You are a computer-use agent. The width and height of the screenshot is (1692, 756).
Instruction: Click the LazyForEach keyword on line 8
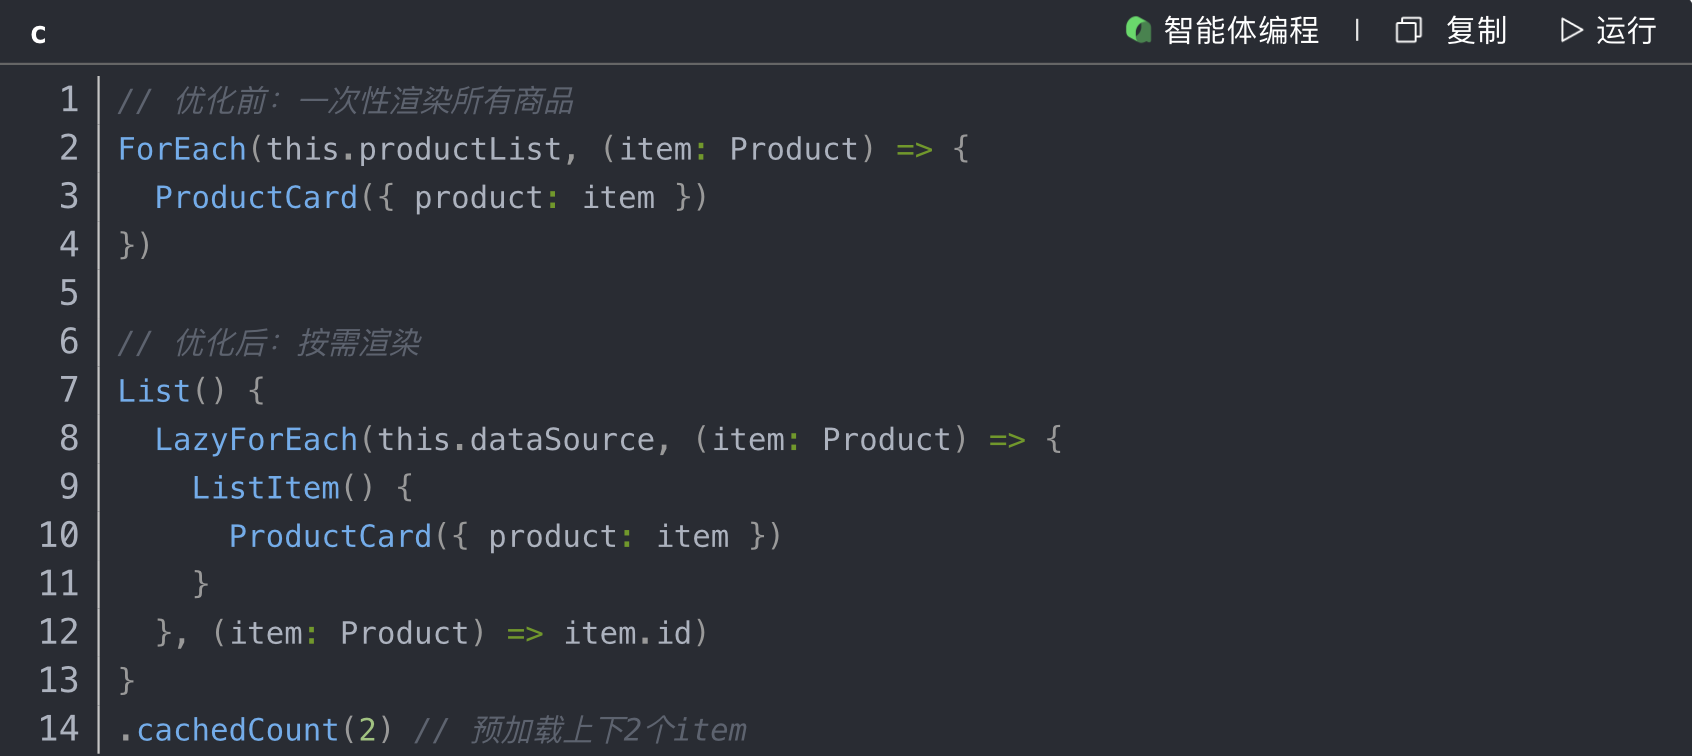256,439
